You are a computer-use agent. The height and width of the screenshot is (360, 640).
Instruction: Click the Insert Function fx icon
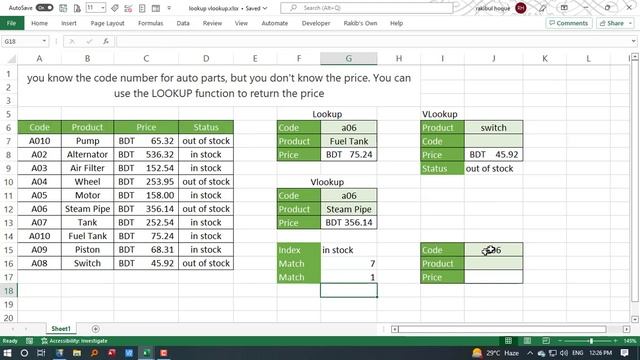pos(106,41)
